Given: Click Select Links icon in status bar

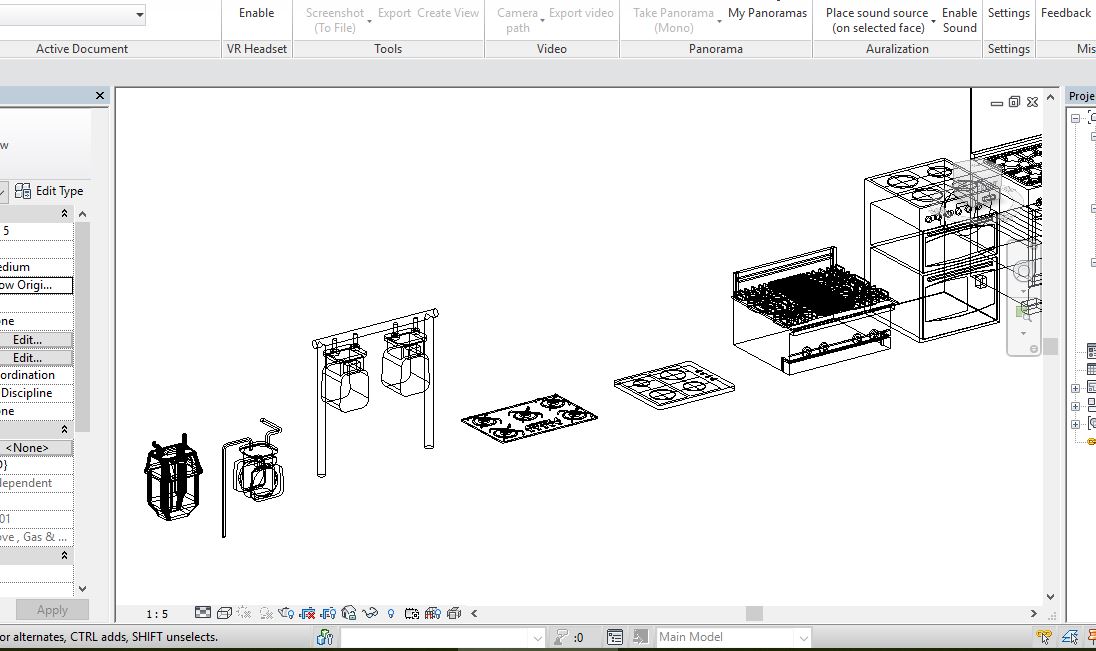Looking at the screenshot, I should click(x=1043, y=637).
